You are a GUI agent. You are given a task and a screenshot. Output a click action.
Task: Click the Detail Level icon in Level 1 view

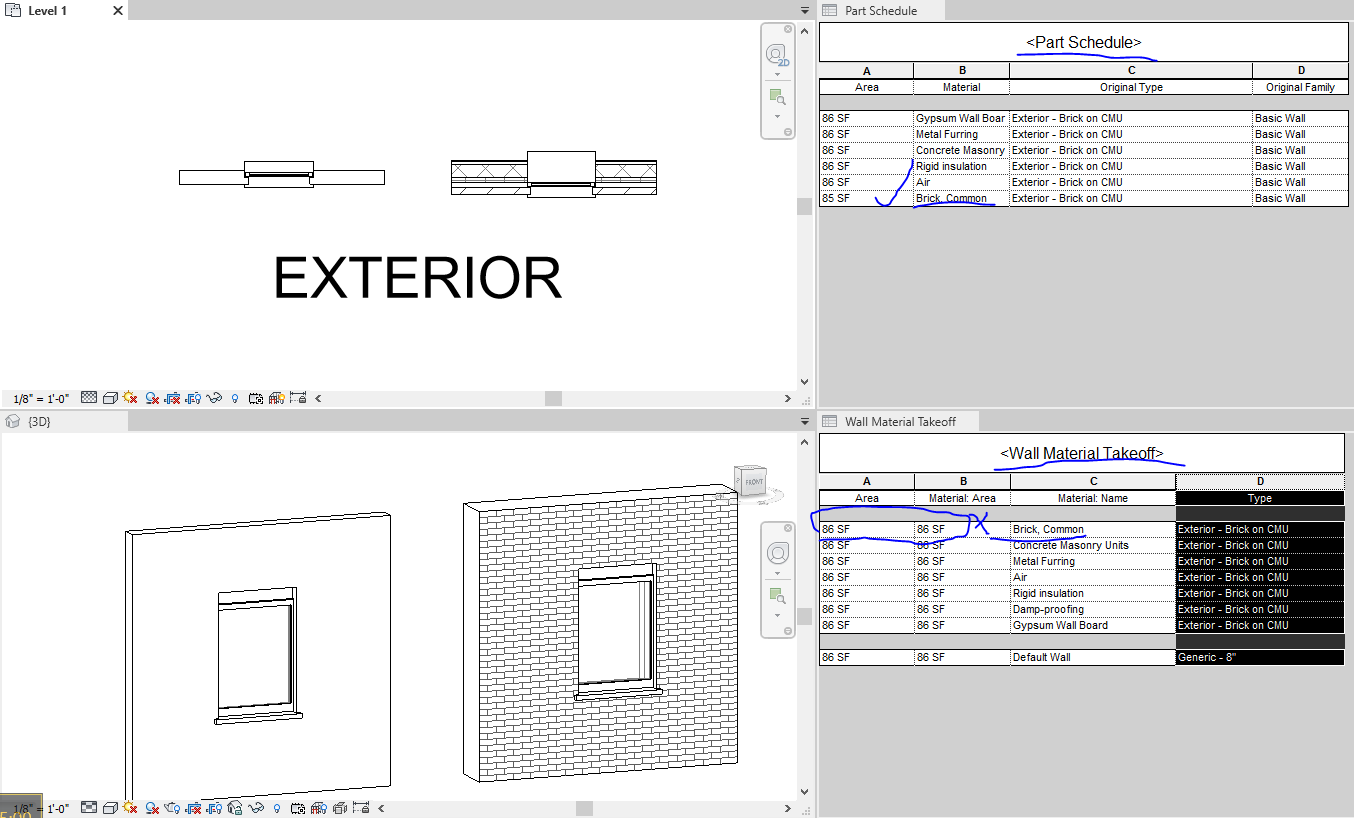[x=88, y=397]
